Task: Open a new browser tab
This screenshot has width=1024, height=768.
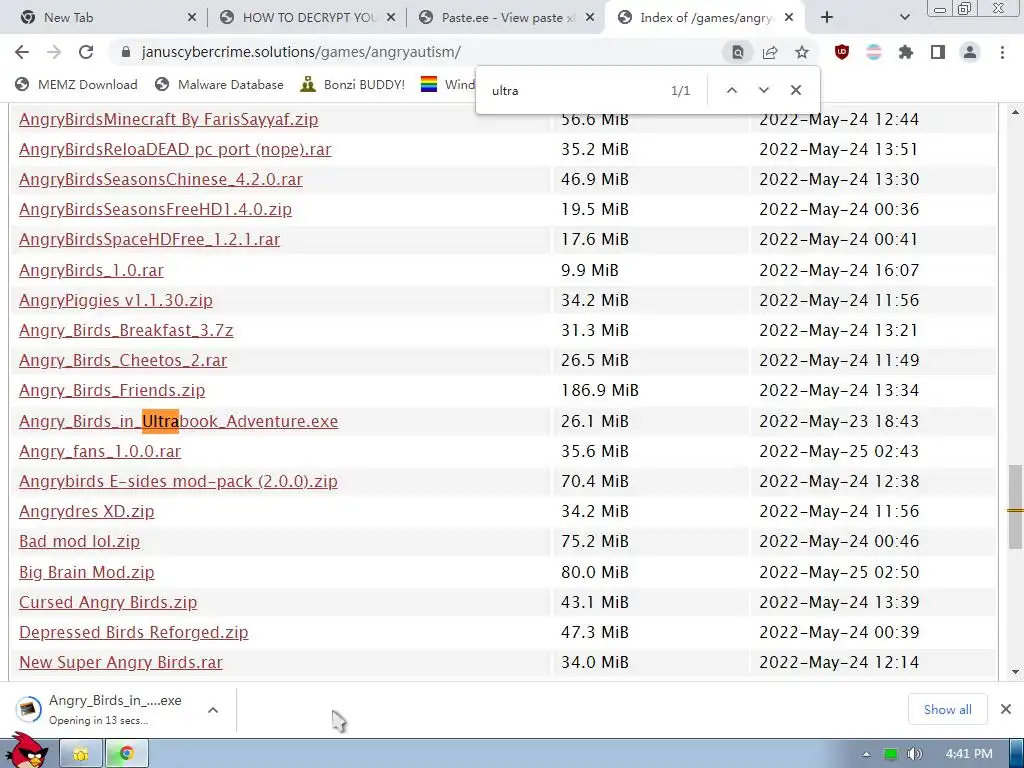Action: pos(827,18)
